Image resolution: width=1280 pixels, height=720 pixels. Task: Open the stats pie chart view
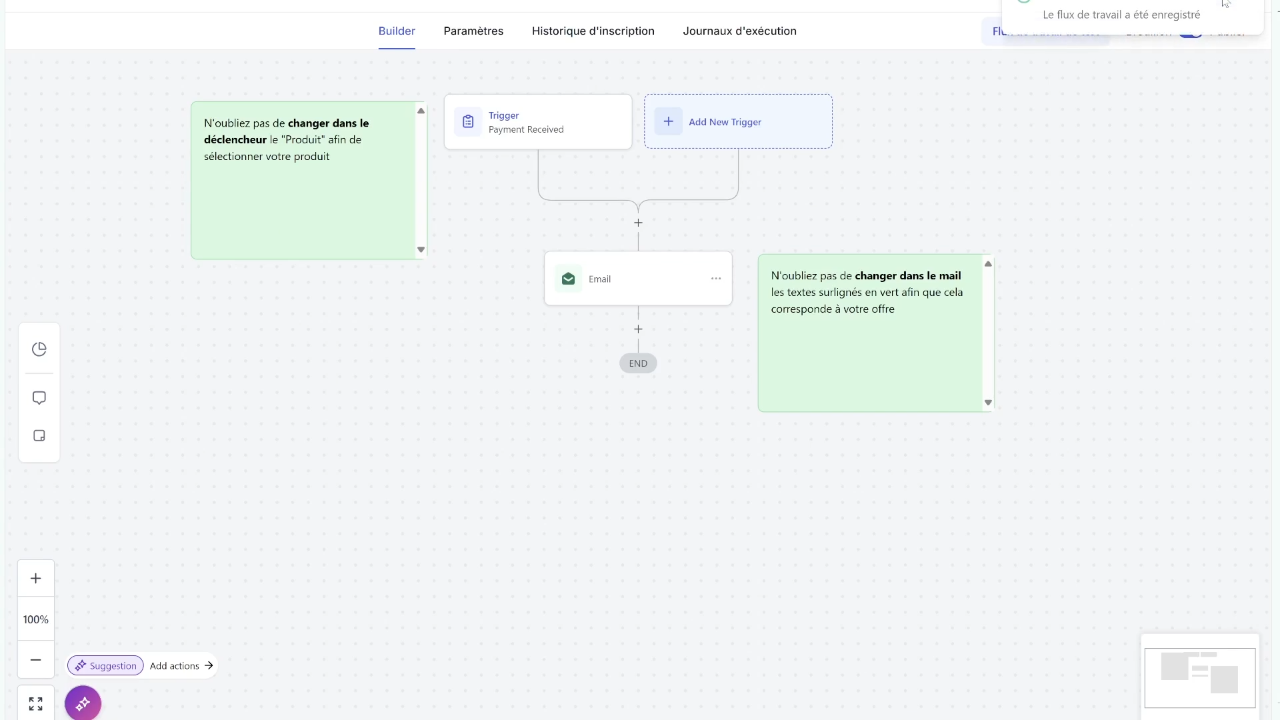39,349
